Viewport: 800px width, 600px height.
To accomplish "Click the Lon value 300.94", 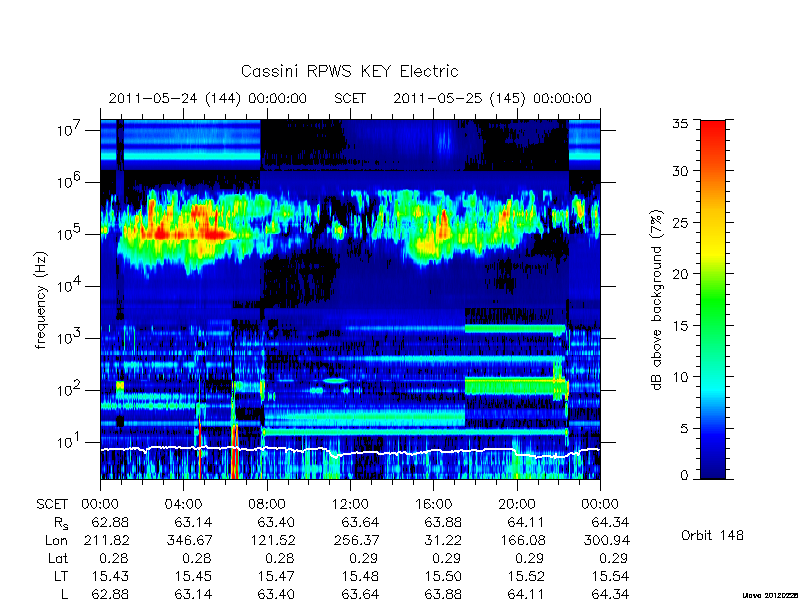I will point(606,540).
